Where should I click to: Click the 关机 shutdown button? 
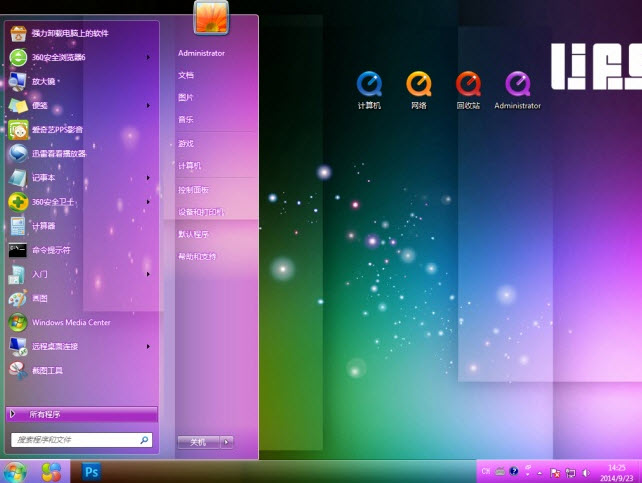point(199,442)
